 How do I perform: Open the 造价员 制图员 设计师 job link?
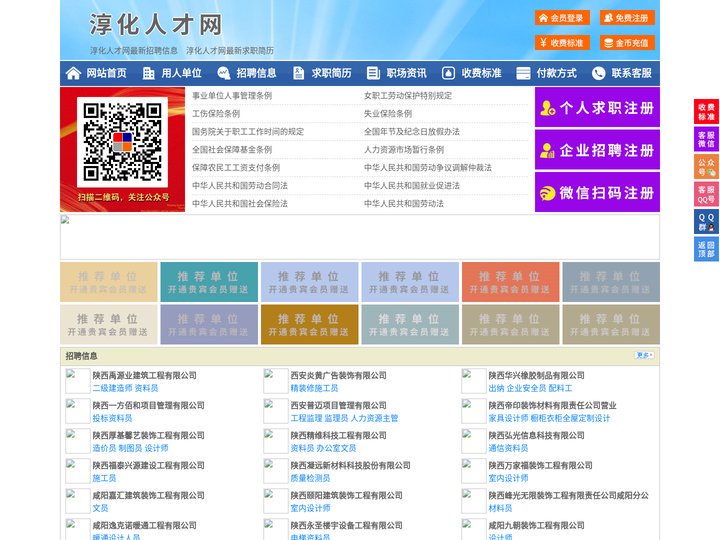[130, 448]
